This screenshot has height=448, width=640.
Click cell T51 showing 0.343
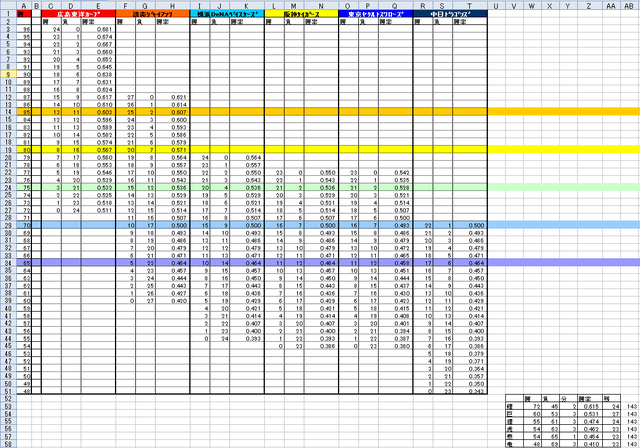(469, 391)
